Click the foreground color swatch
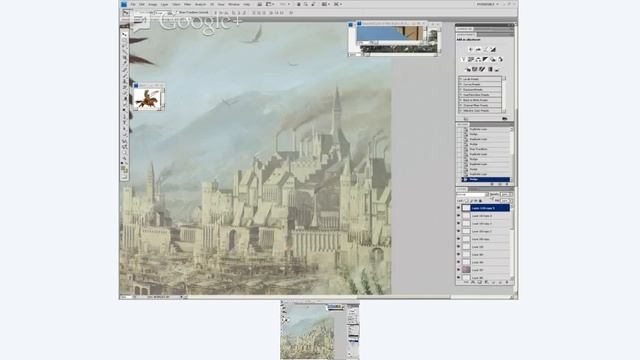This screenshot has height=360, width=640. 123,167
